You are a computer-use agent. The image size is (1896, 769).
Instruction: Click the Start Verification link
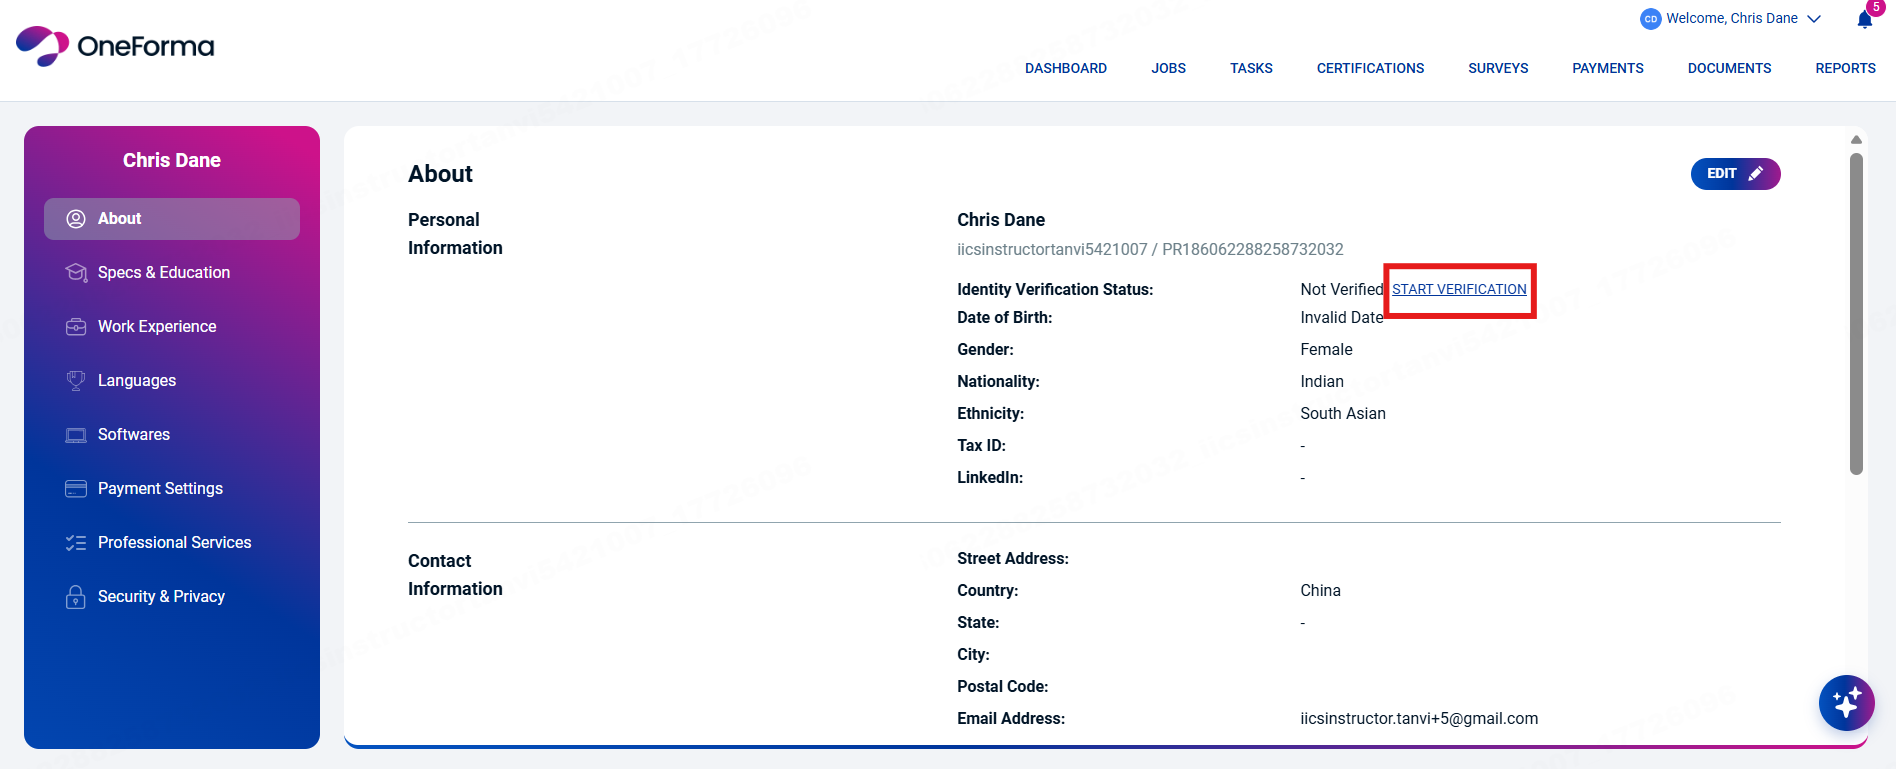[1459, 290]
